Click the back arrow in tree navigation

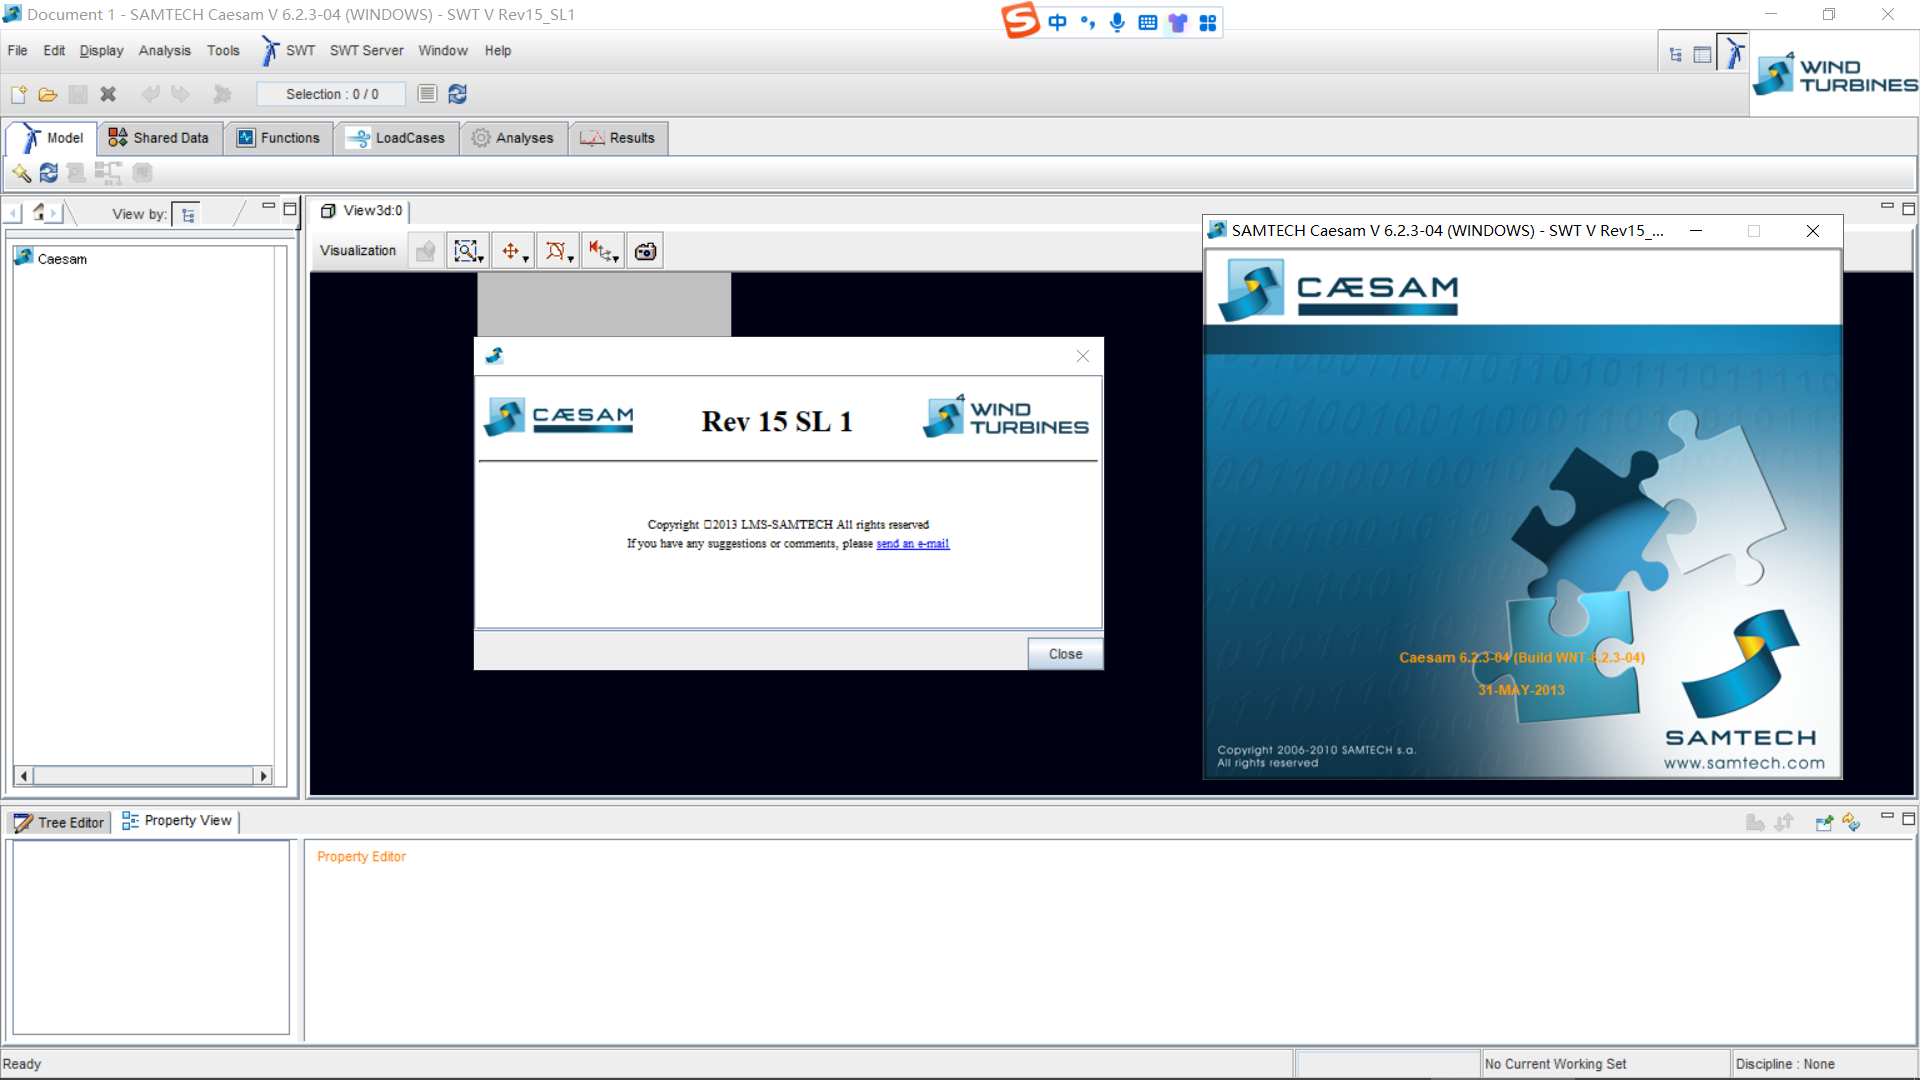coord(14,213)
